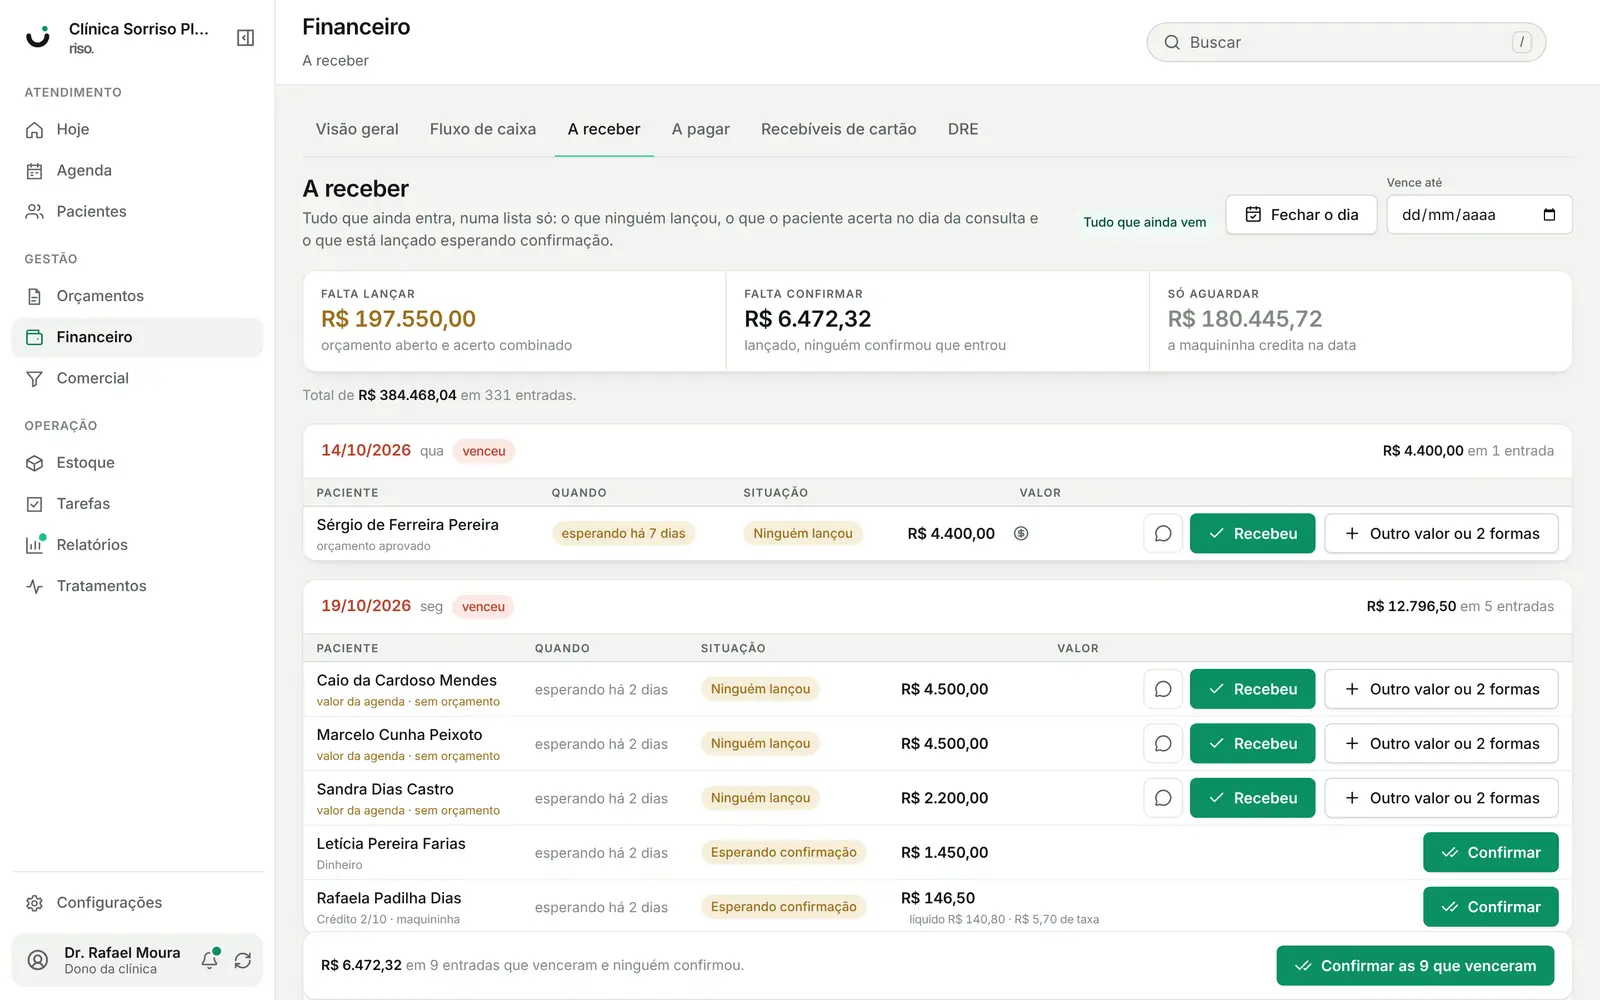Click Esperando confirmação badge for Letícia Pereira Farias
Image resolution: width=1600 pixels, height=1000 pixels.
pyautogui.click(x=784, y=853)
